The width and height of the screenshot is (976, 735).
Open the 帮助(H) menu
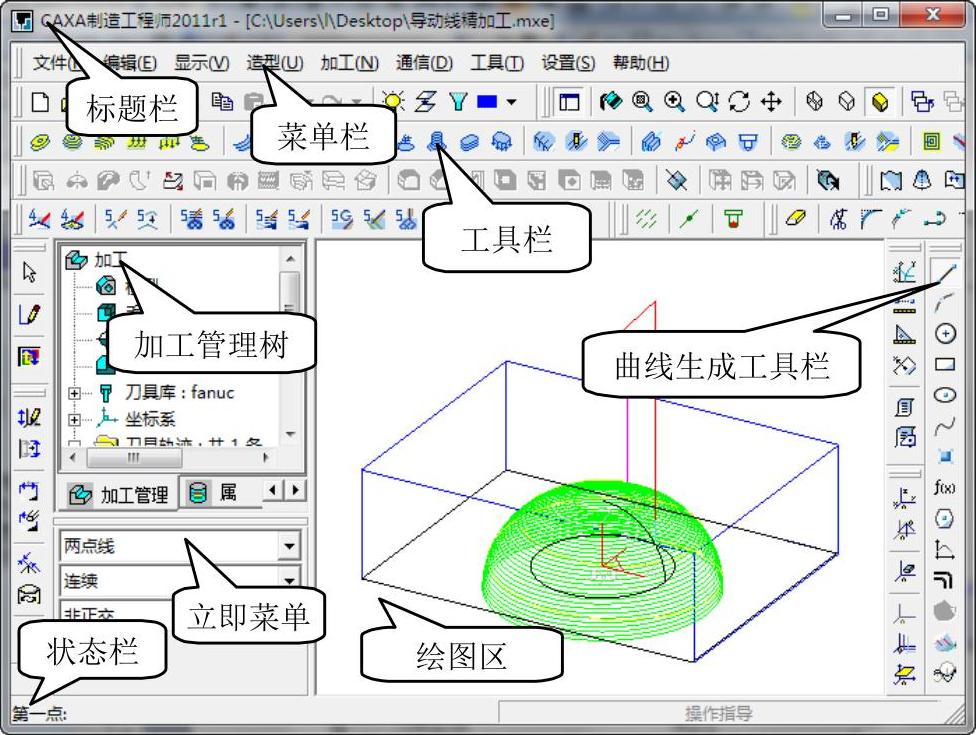(640, 62)
